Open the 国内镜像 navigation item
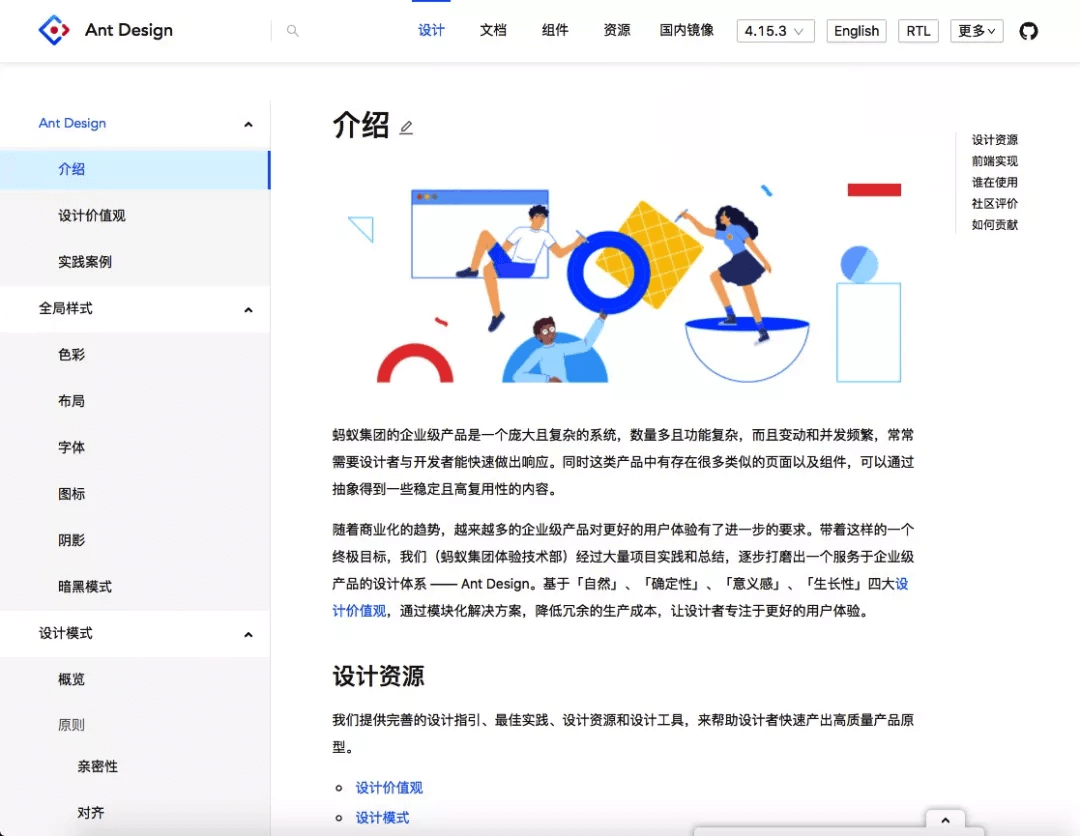This screenshot has height=836, width=1080. coord(687,30)
